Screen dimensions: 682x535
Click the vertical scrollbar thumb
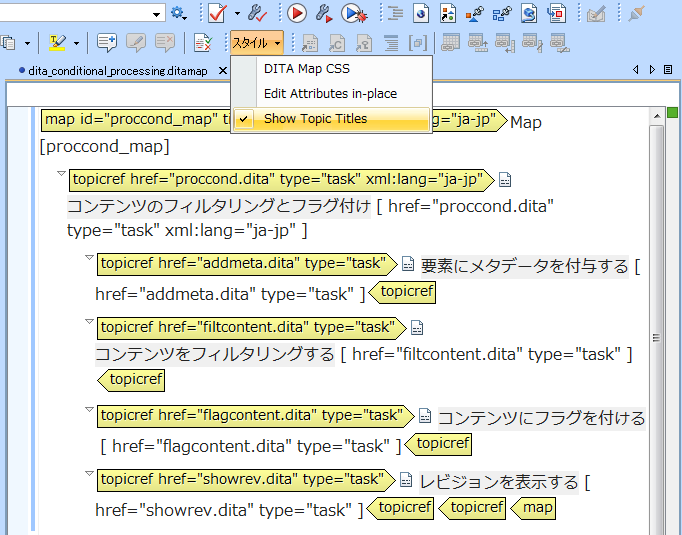(656, 331)
